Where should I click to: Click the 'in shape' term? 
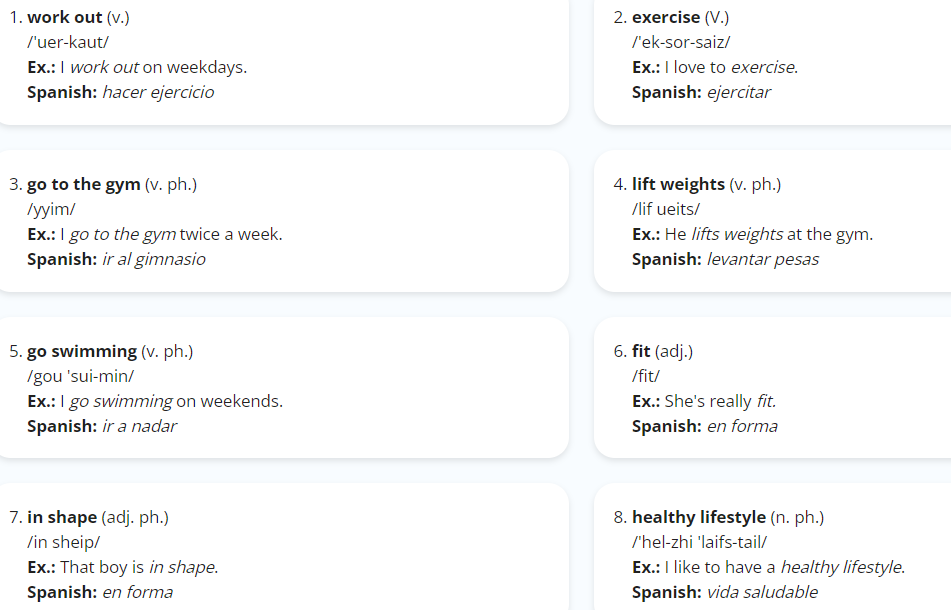point(62,518)
